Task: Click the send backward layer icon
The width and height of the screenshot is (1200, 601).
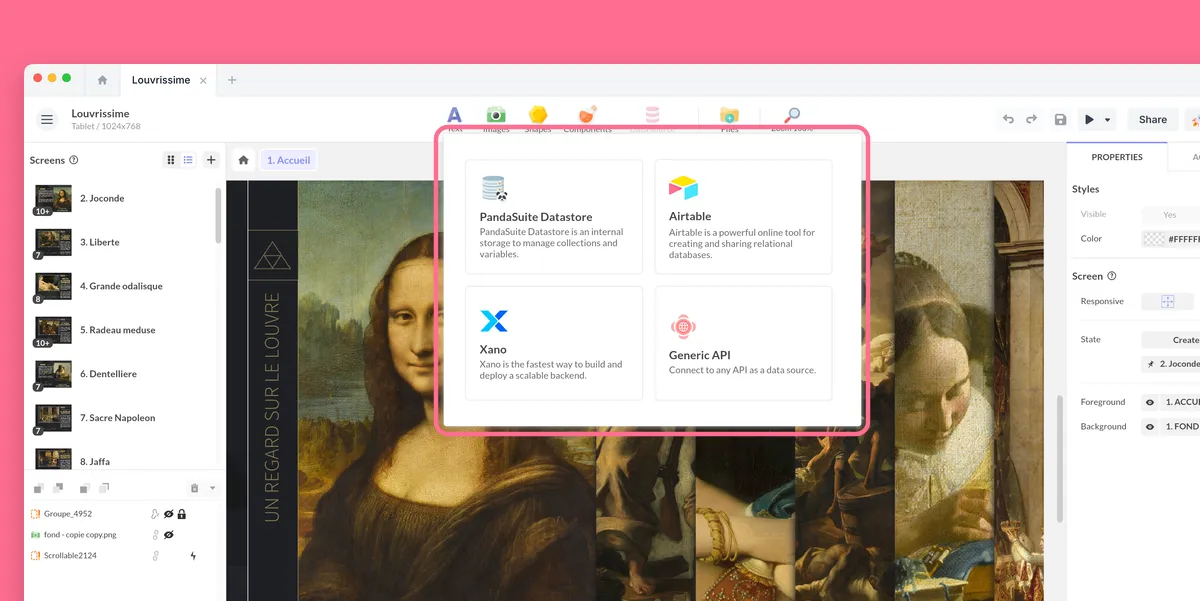Action: tap(84, 488)
